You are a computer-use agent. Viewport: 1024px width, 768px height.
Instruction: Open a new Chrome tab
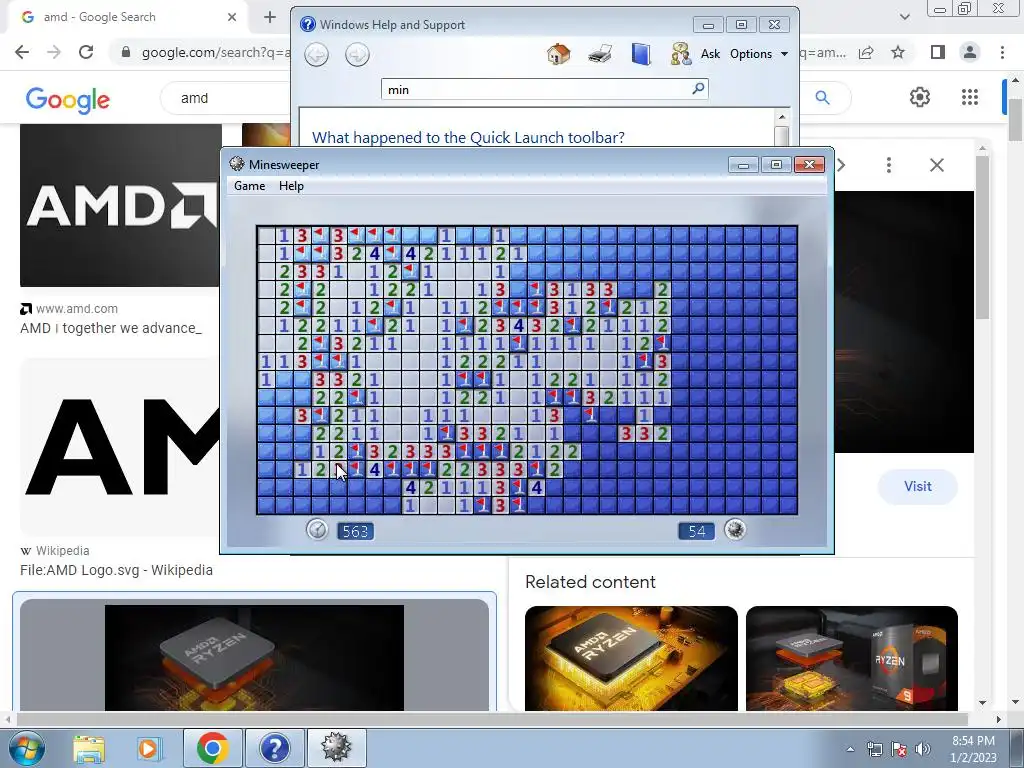click(270, 17)
